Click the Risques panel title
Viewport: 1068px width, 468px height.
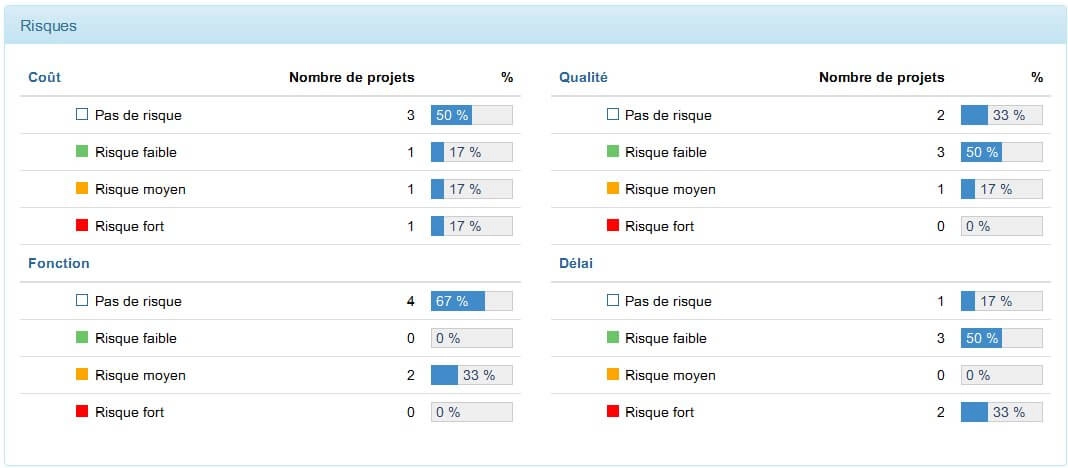[x=48, y=26]
